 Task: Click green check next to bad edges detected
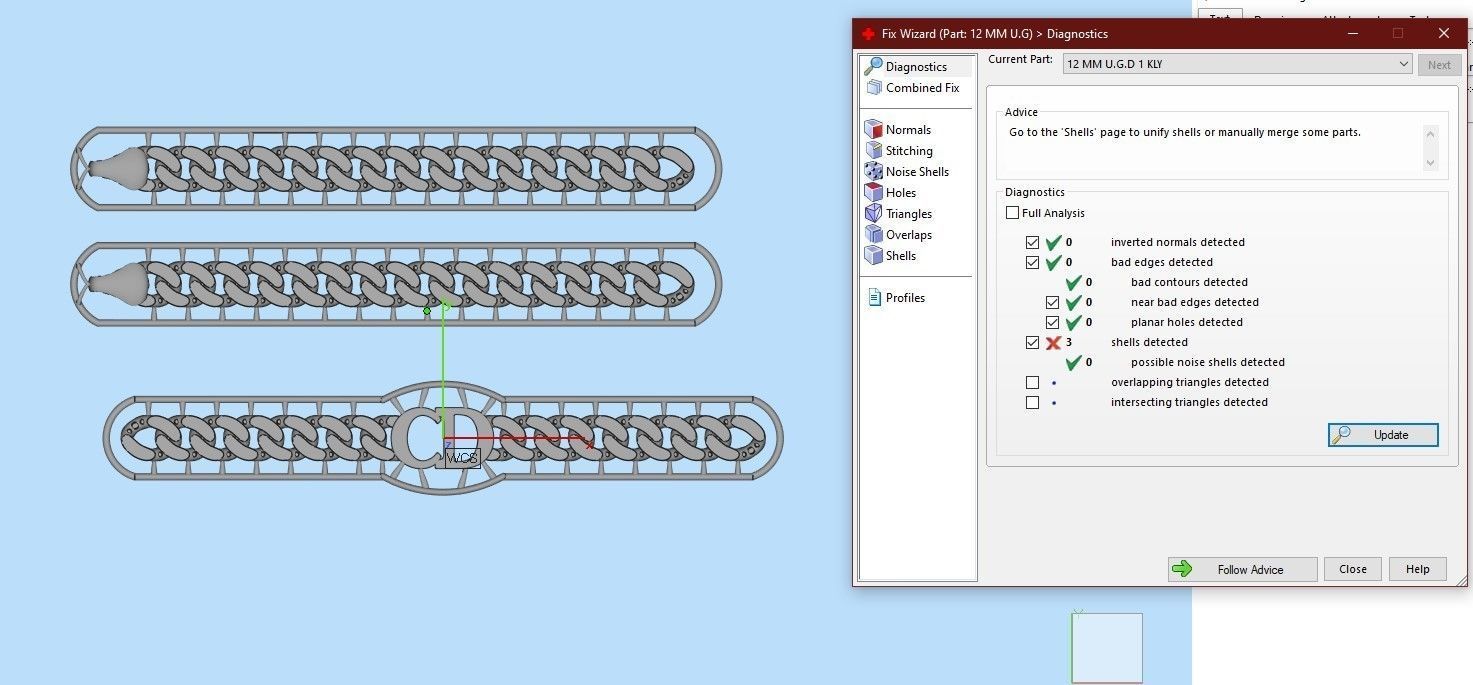point(1053,262)
